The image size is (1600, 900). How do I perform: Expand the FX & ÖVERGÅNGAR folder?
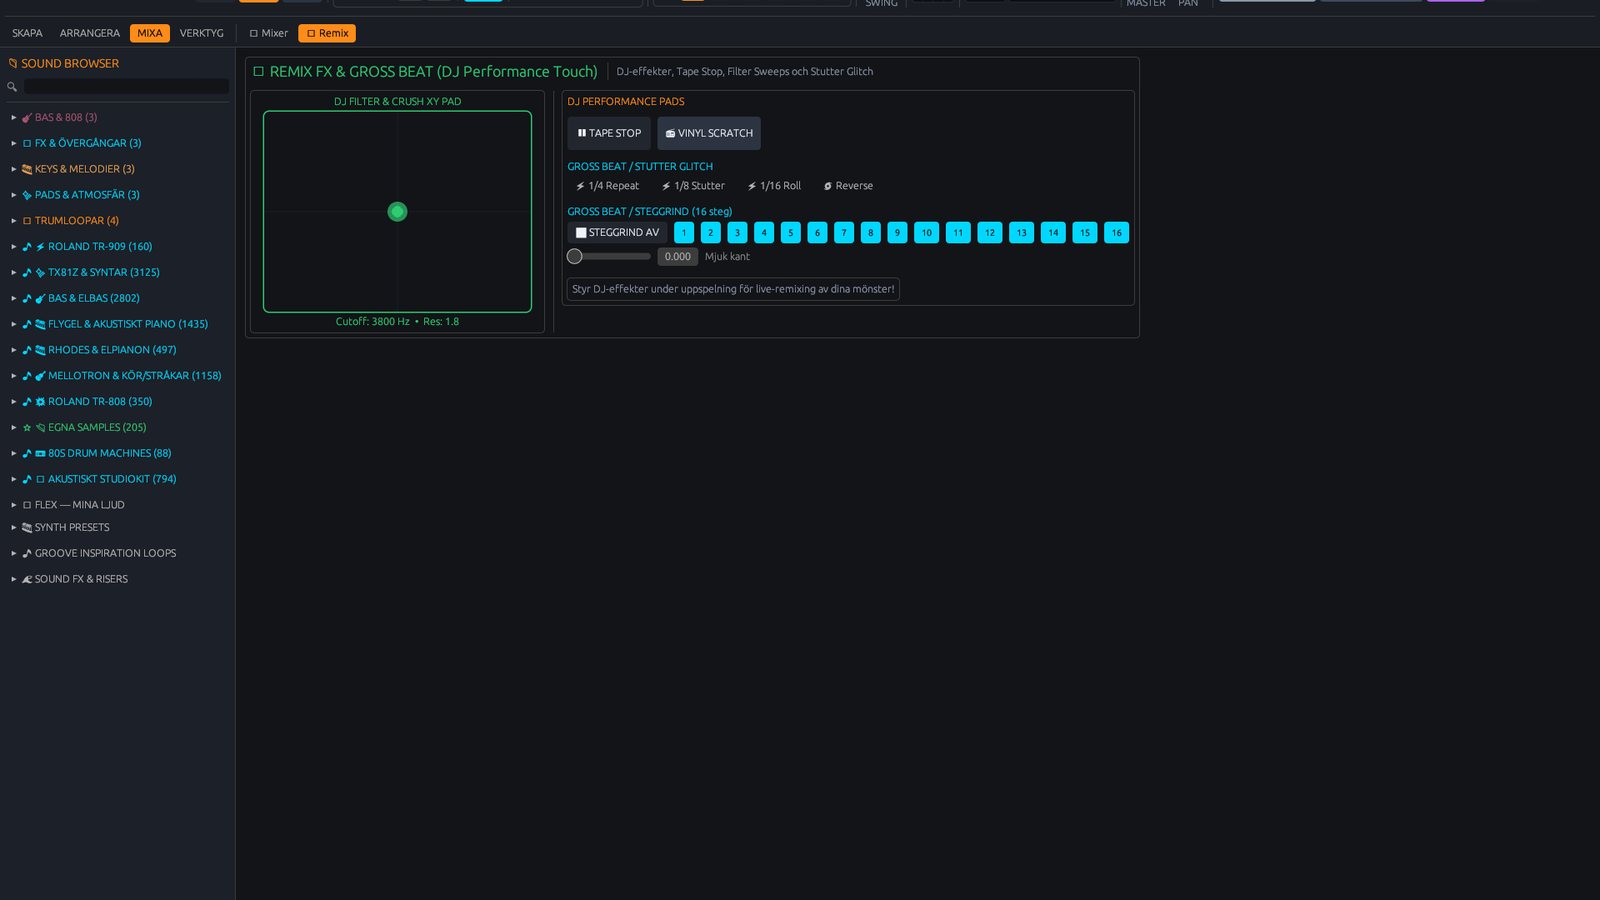point(14,144)
